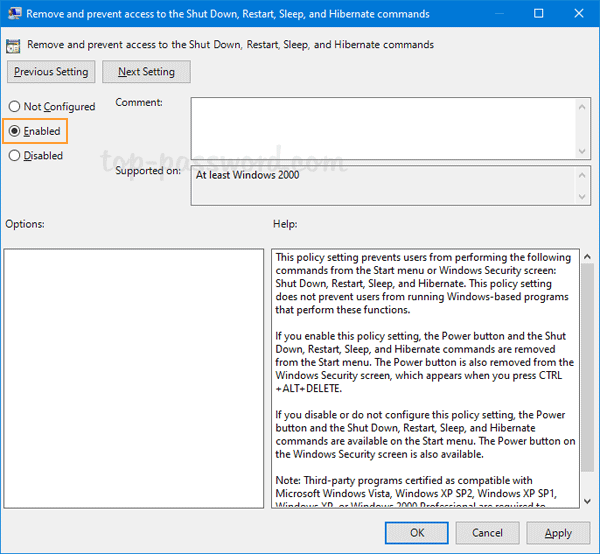600x554 pixels.
Task: Maximize the policy setting window
Action: tap(539, 14)
